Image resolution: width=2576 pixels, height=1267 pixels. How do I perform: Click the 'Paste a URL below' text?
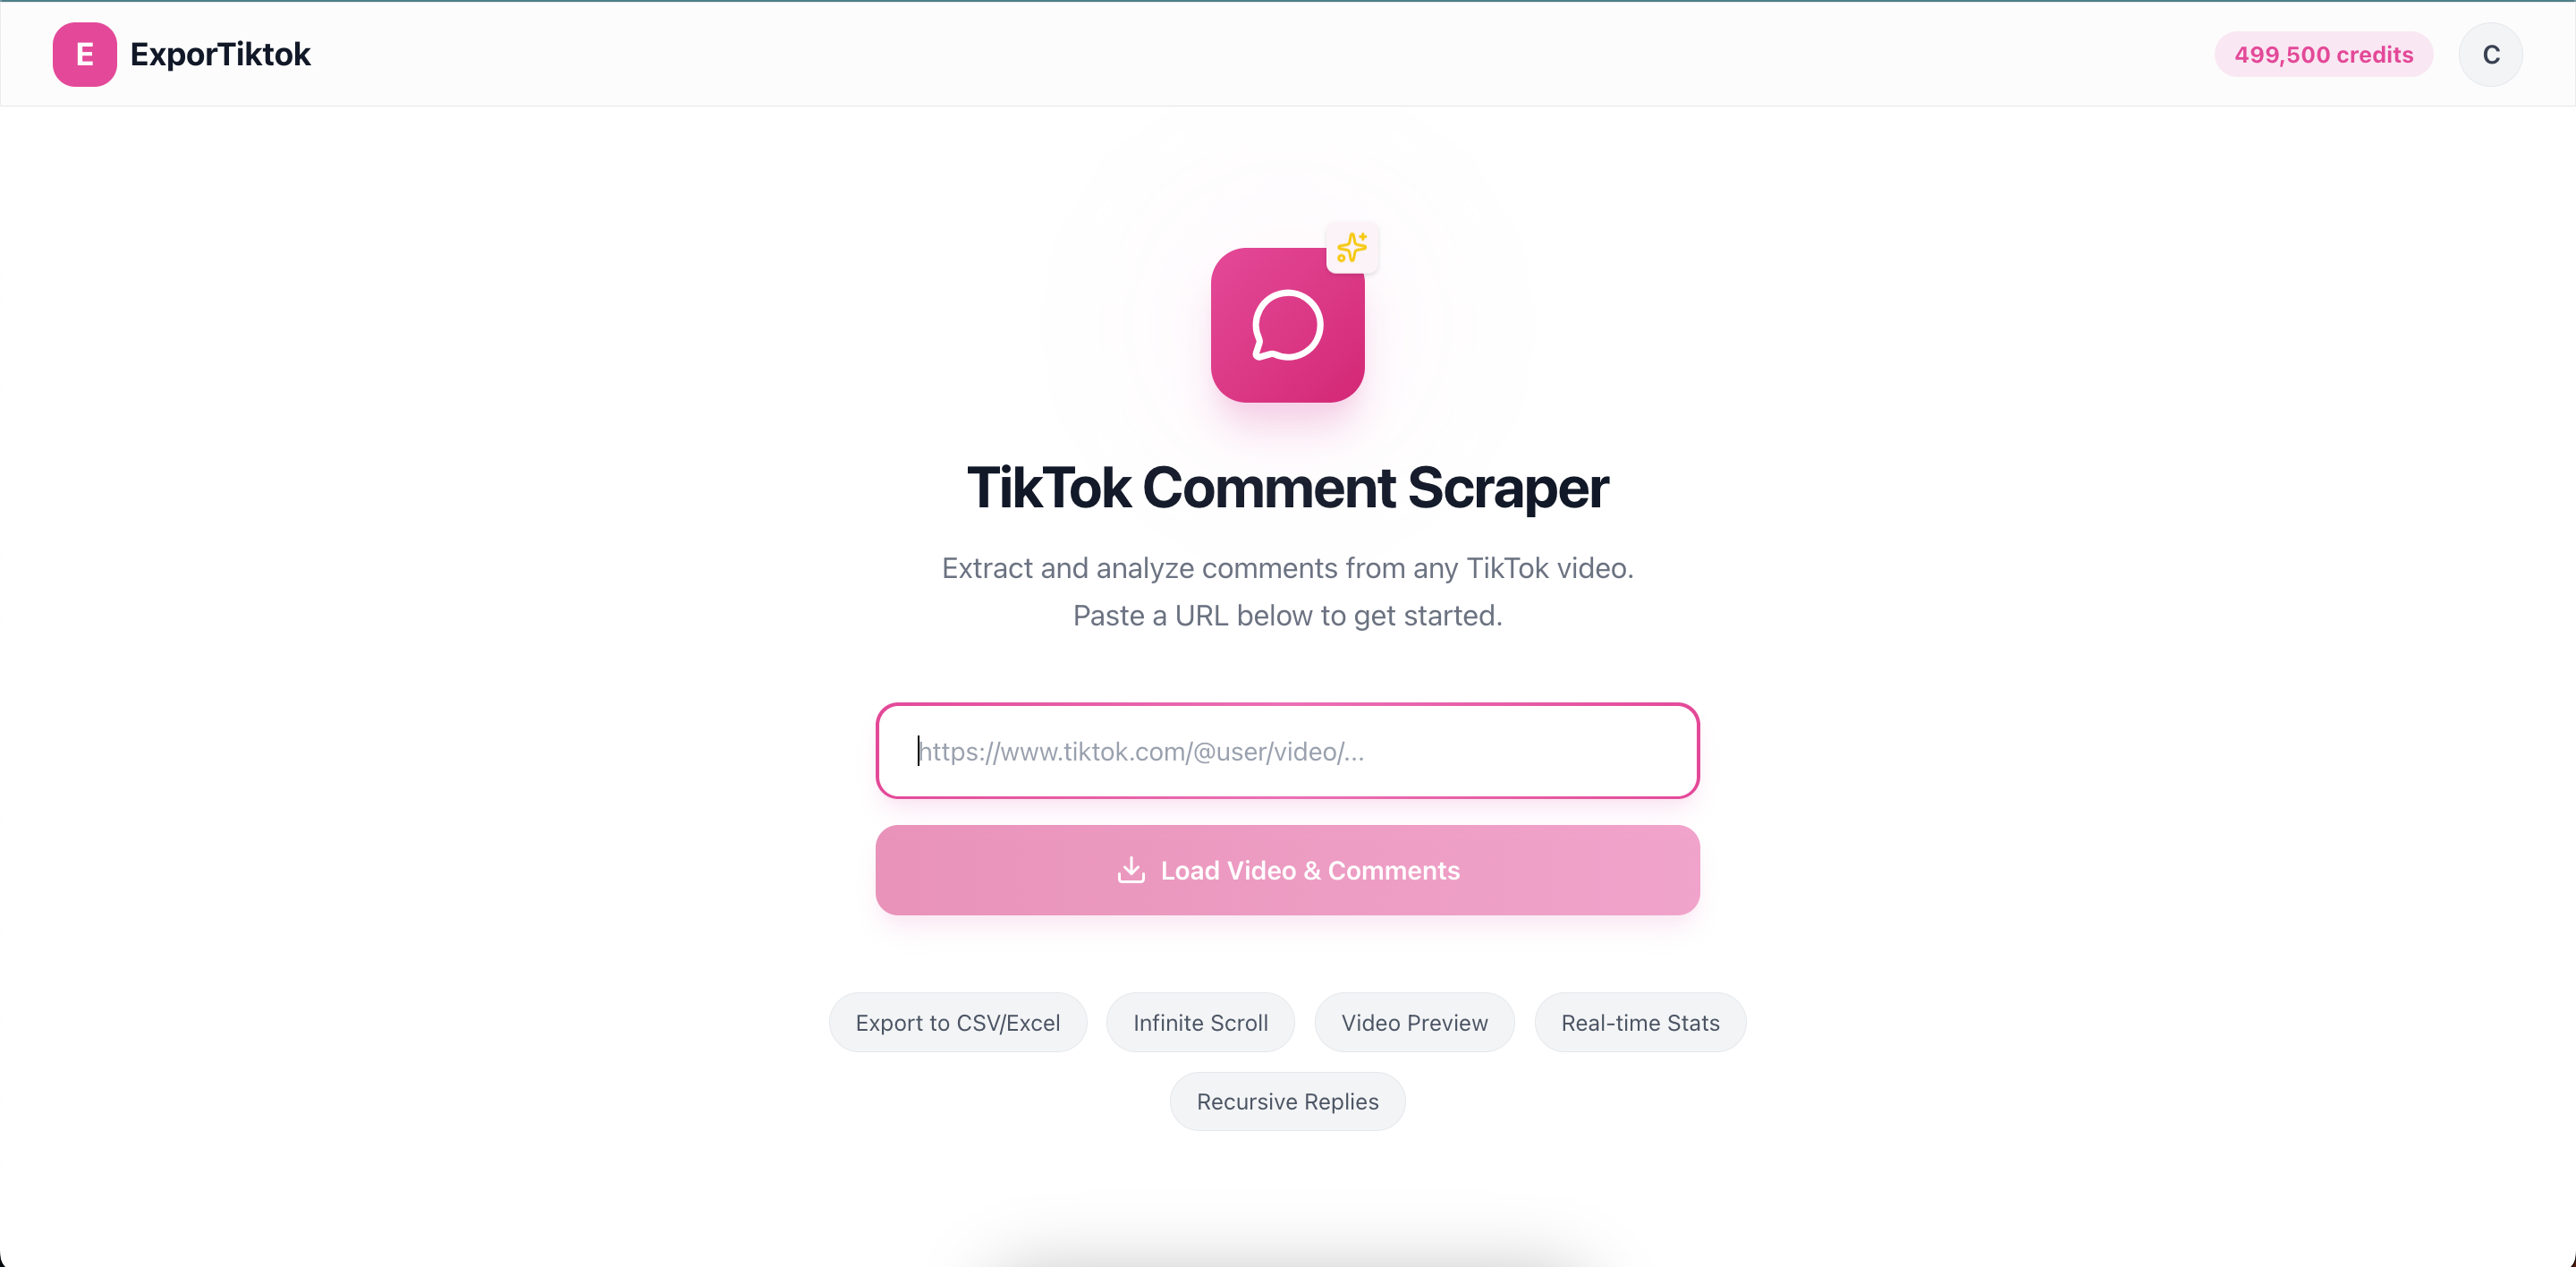pyautogui.click(x=1287, y=615)
